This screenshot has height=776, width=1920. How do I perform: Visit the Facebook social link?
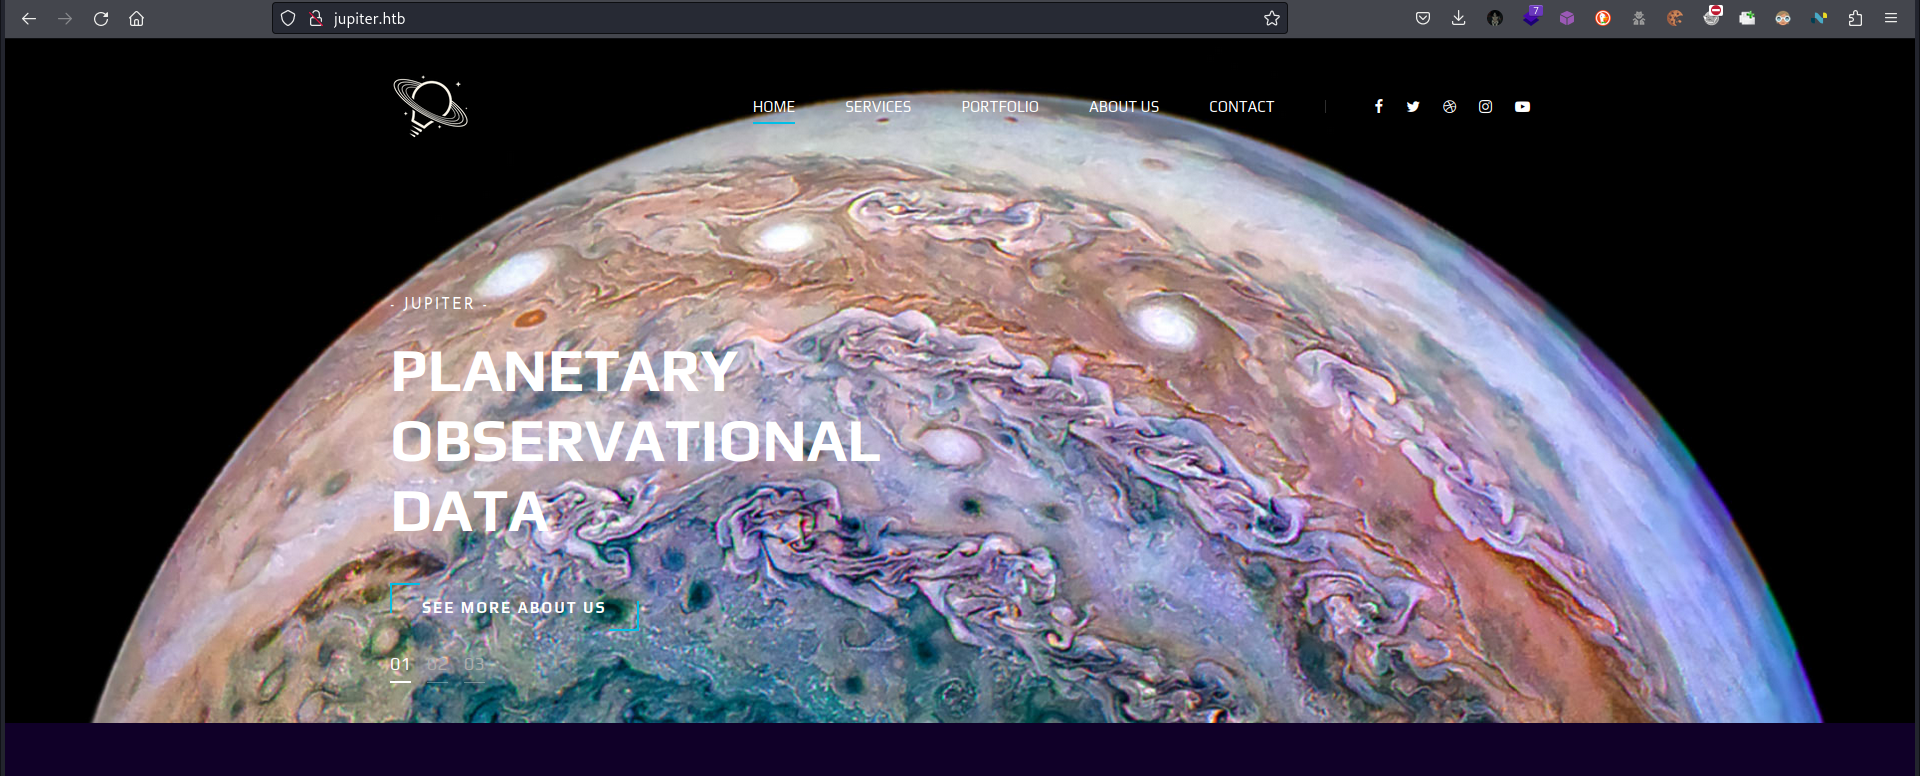click(x=1379, y=106)
